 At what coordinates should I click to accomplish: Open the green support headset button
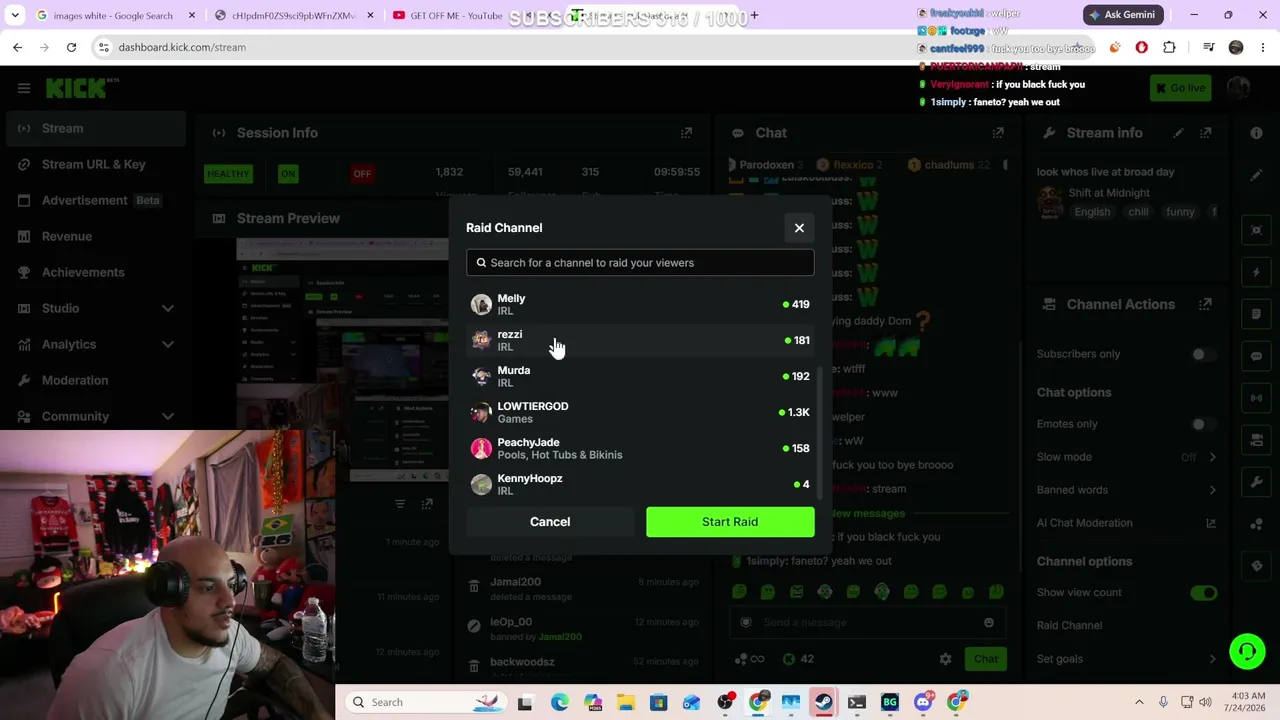pyautogui.click(x=1247, y=652)
